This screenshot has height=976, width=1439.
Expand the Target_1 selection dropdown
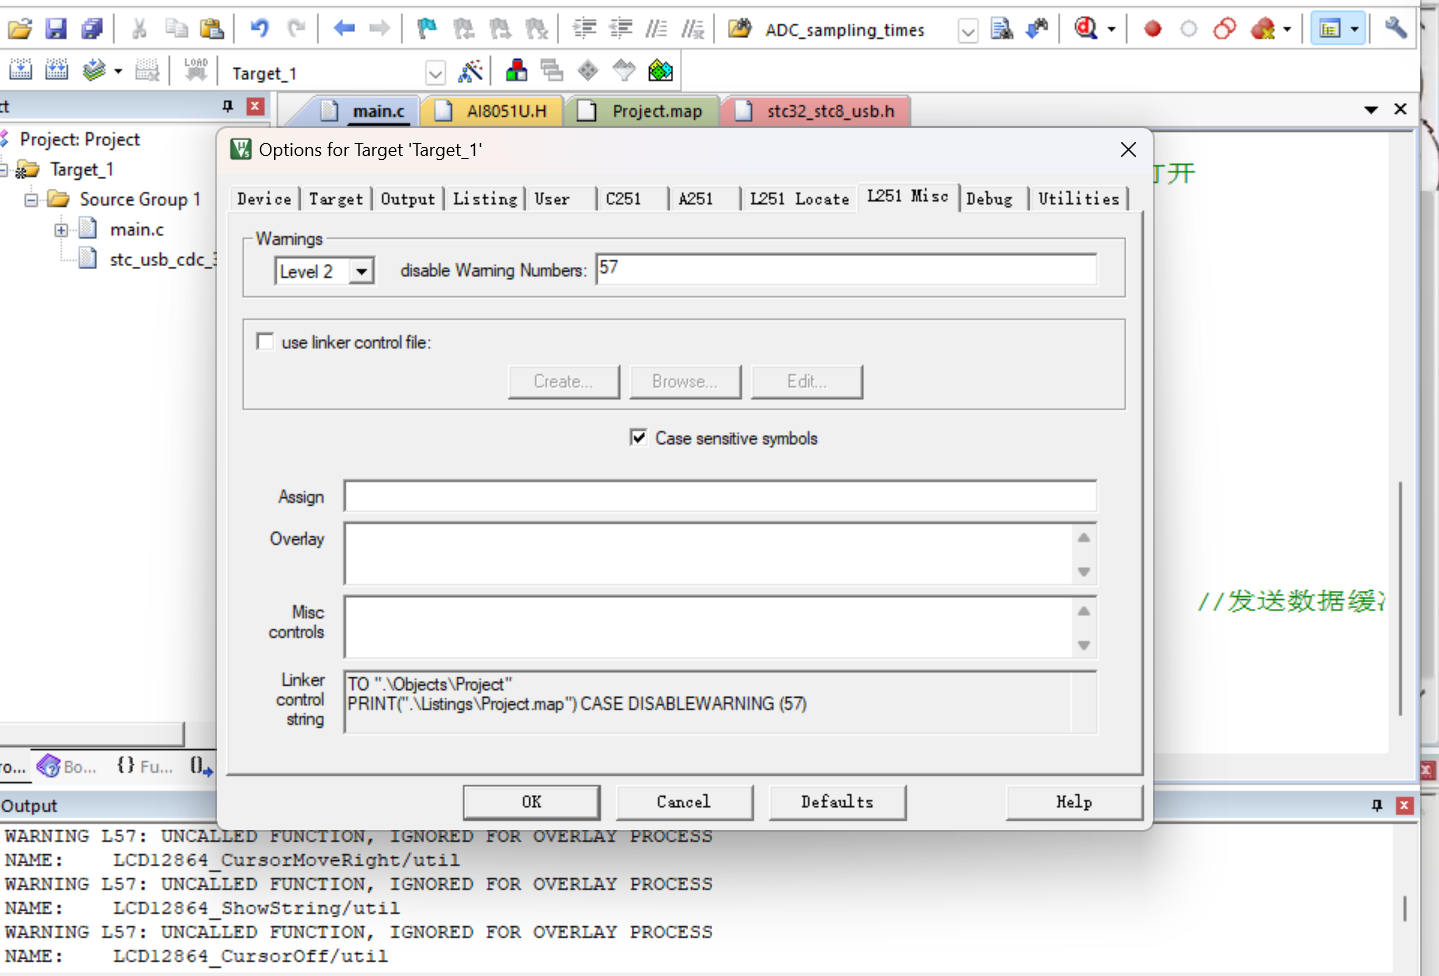click(x=435, y=73)
